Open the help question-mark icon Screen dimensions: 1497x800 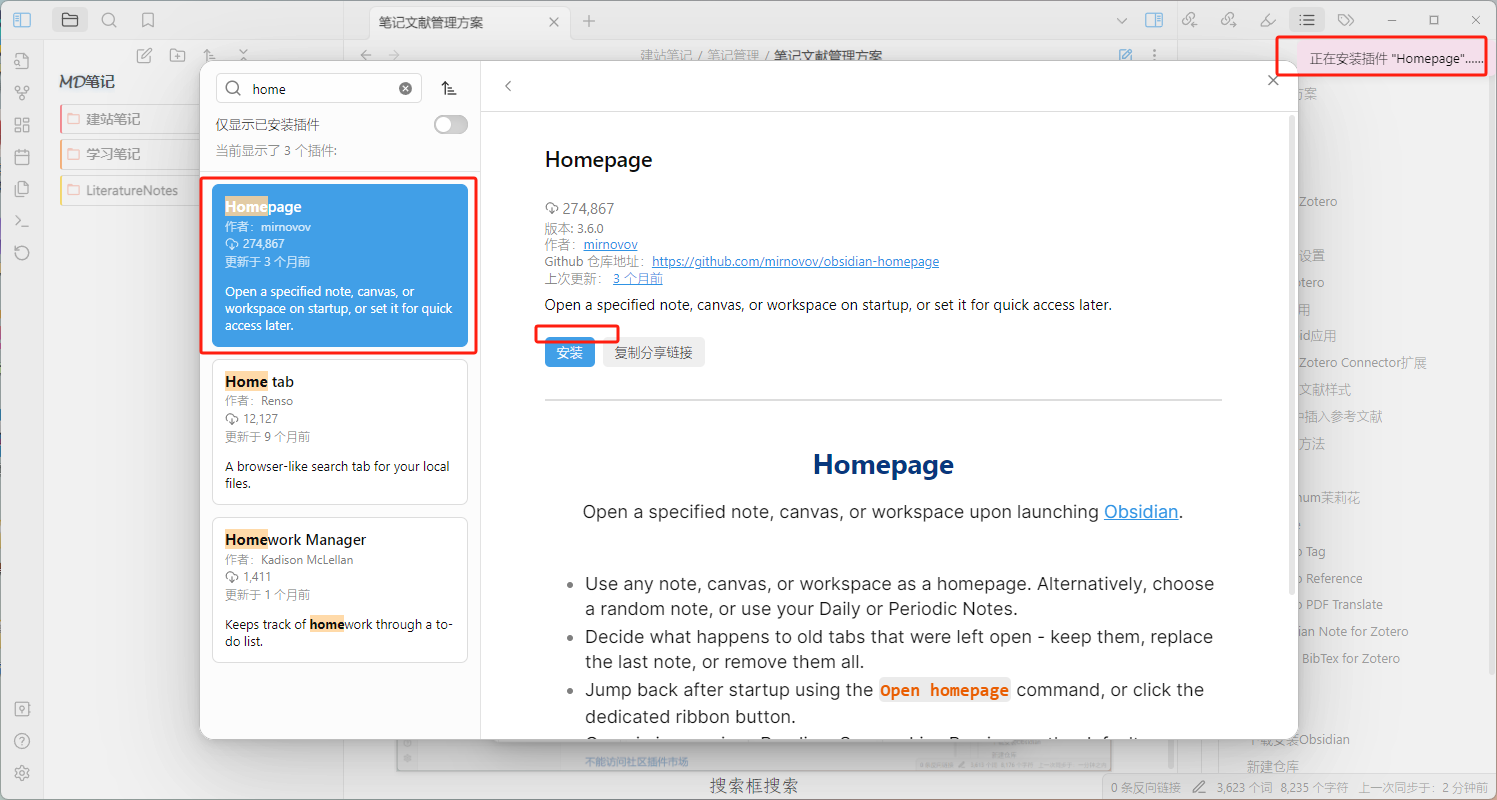(x=22, y=741)
